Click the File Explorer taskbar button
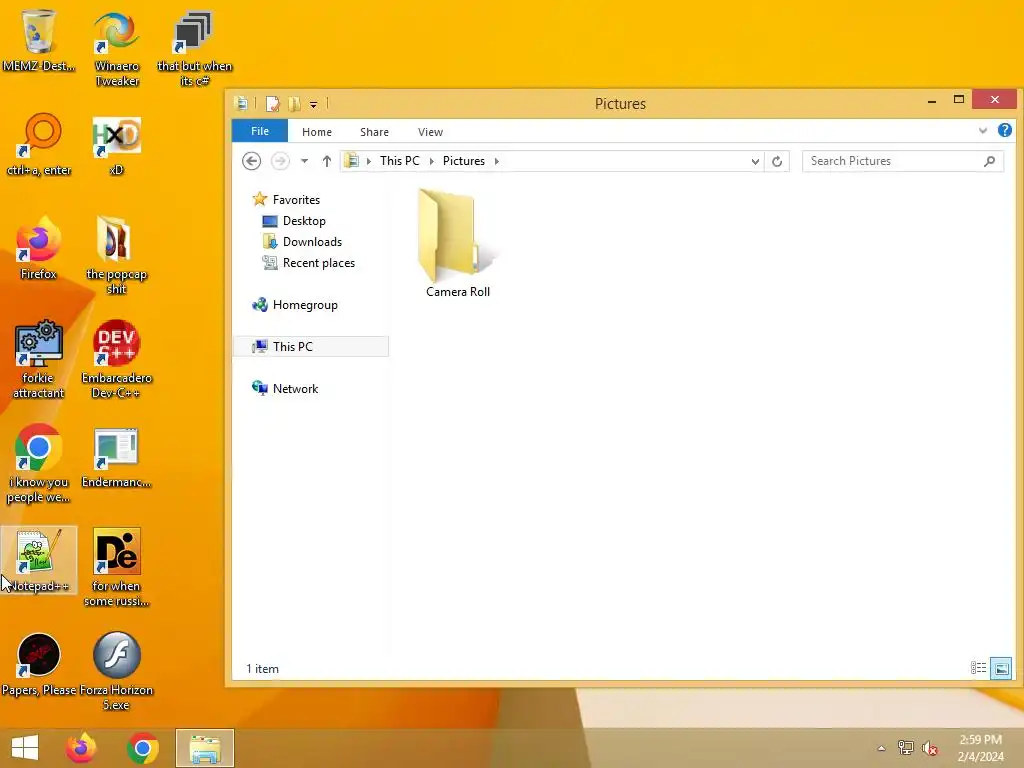Viewport: 1024px width, 768px height. 204,748
